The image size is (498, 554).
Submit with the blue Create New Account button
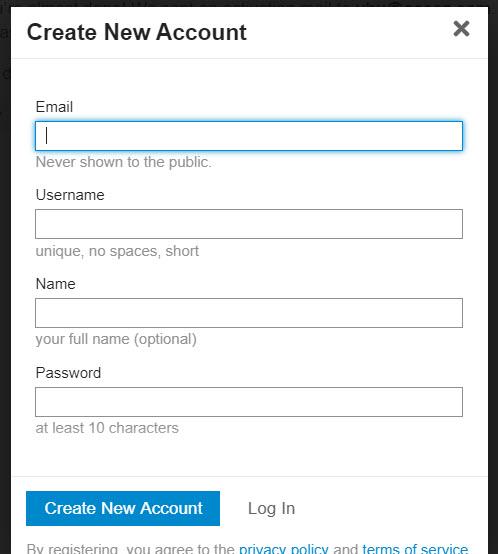123,508
